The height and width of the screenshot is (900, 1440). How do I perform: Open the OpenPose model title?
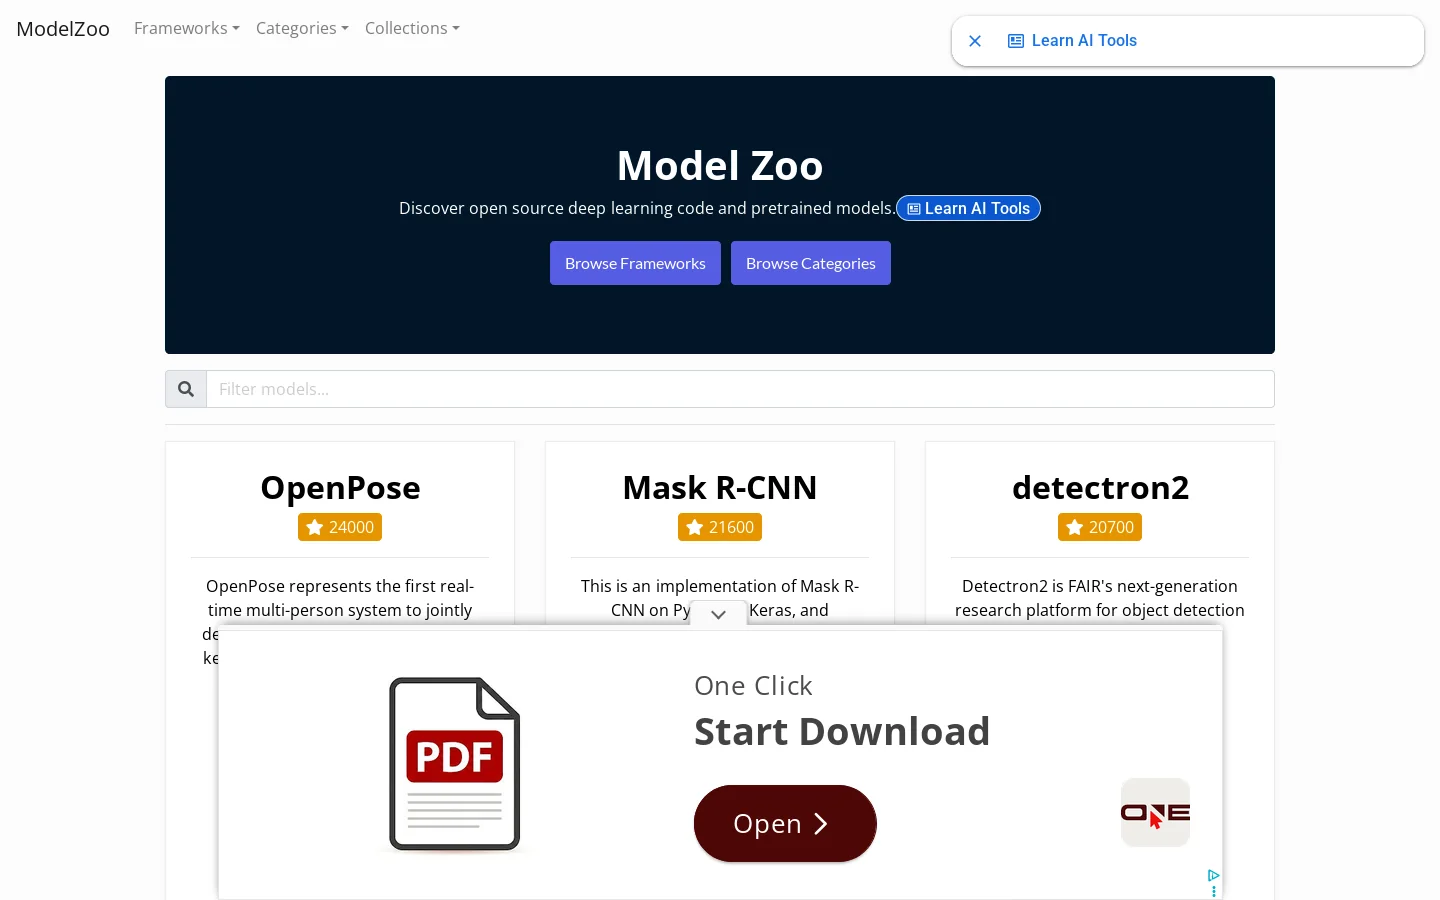pos(340,487)
